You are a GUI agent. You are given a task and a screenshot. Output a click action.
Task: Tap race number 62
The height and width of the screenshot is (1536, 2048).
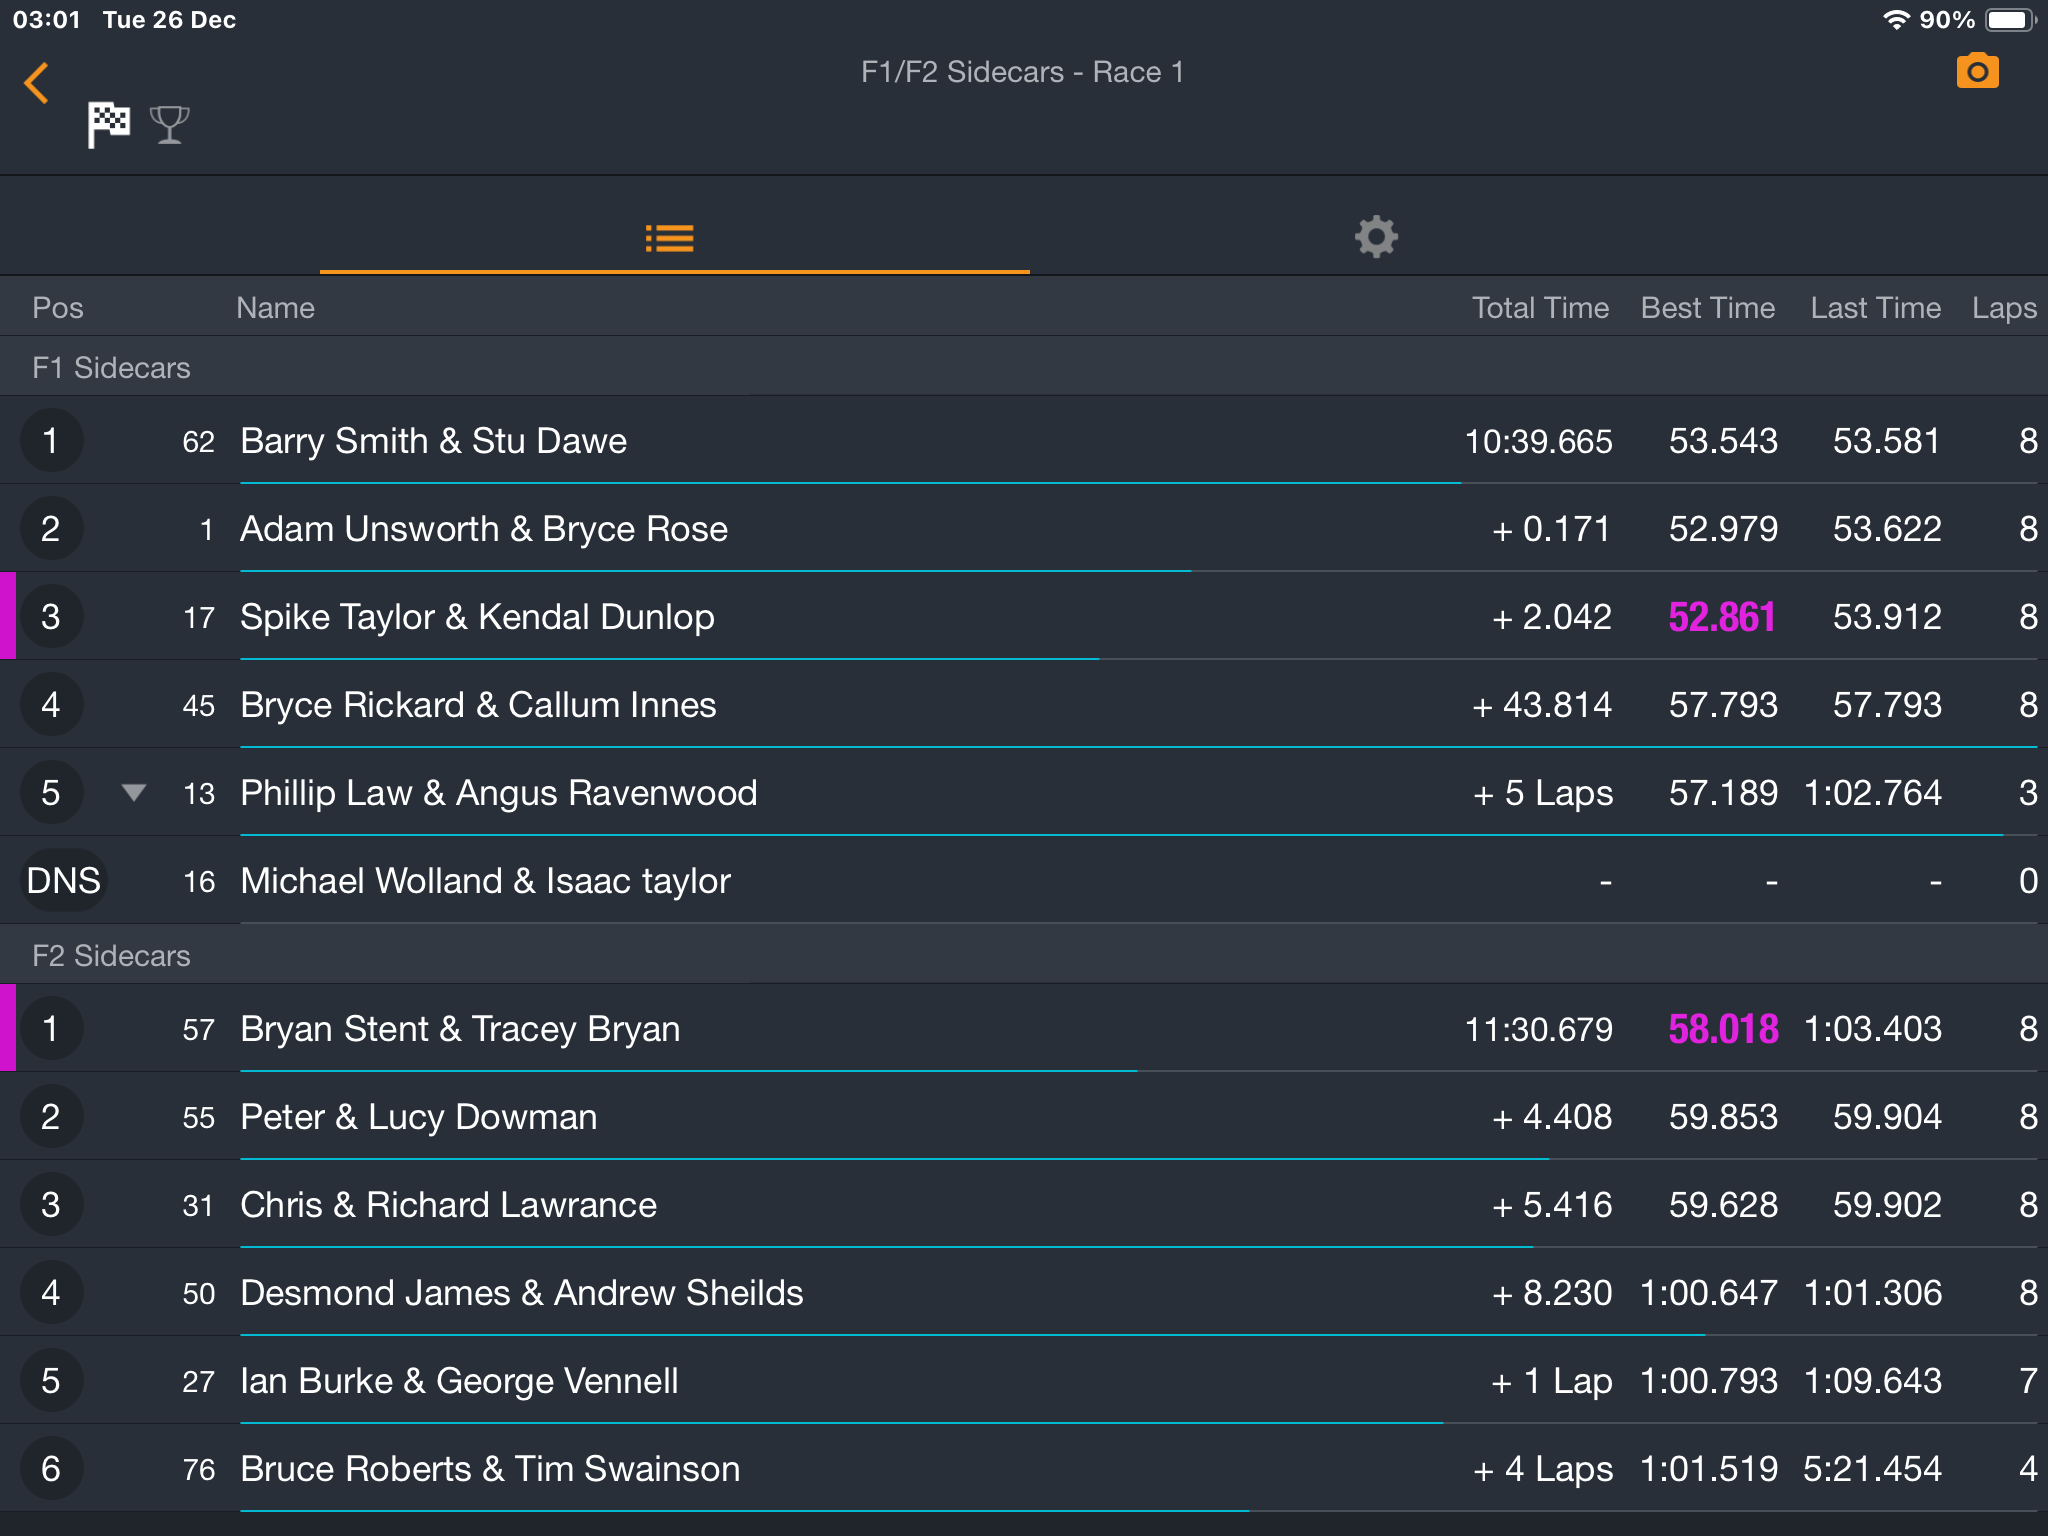[198, 442]
